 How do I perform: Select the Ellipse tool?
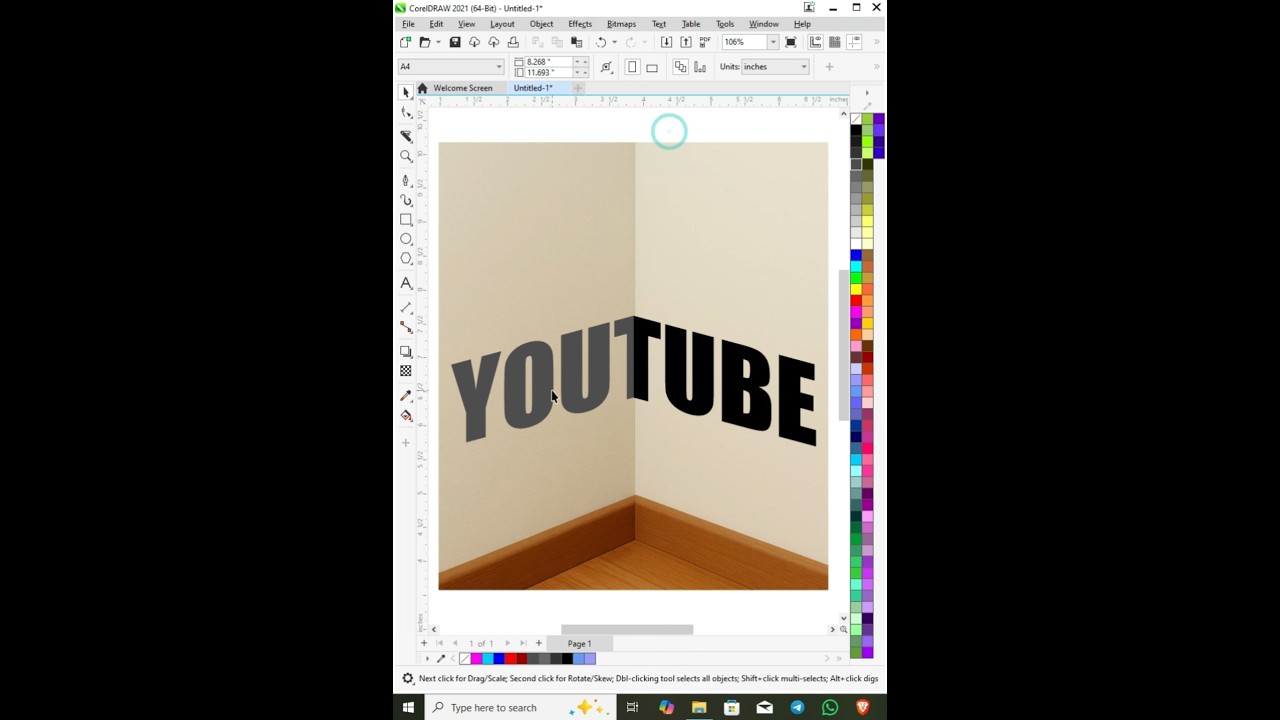pos(406,239)
